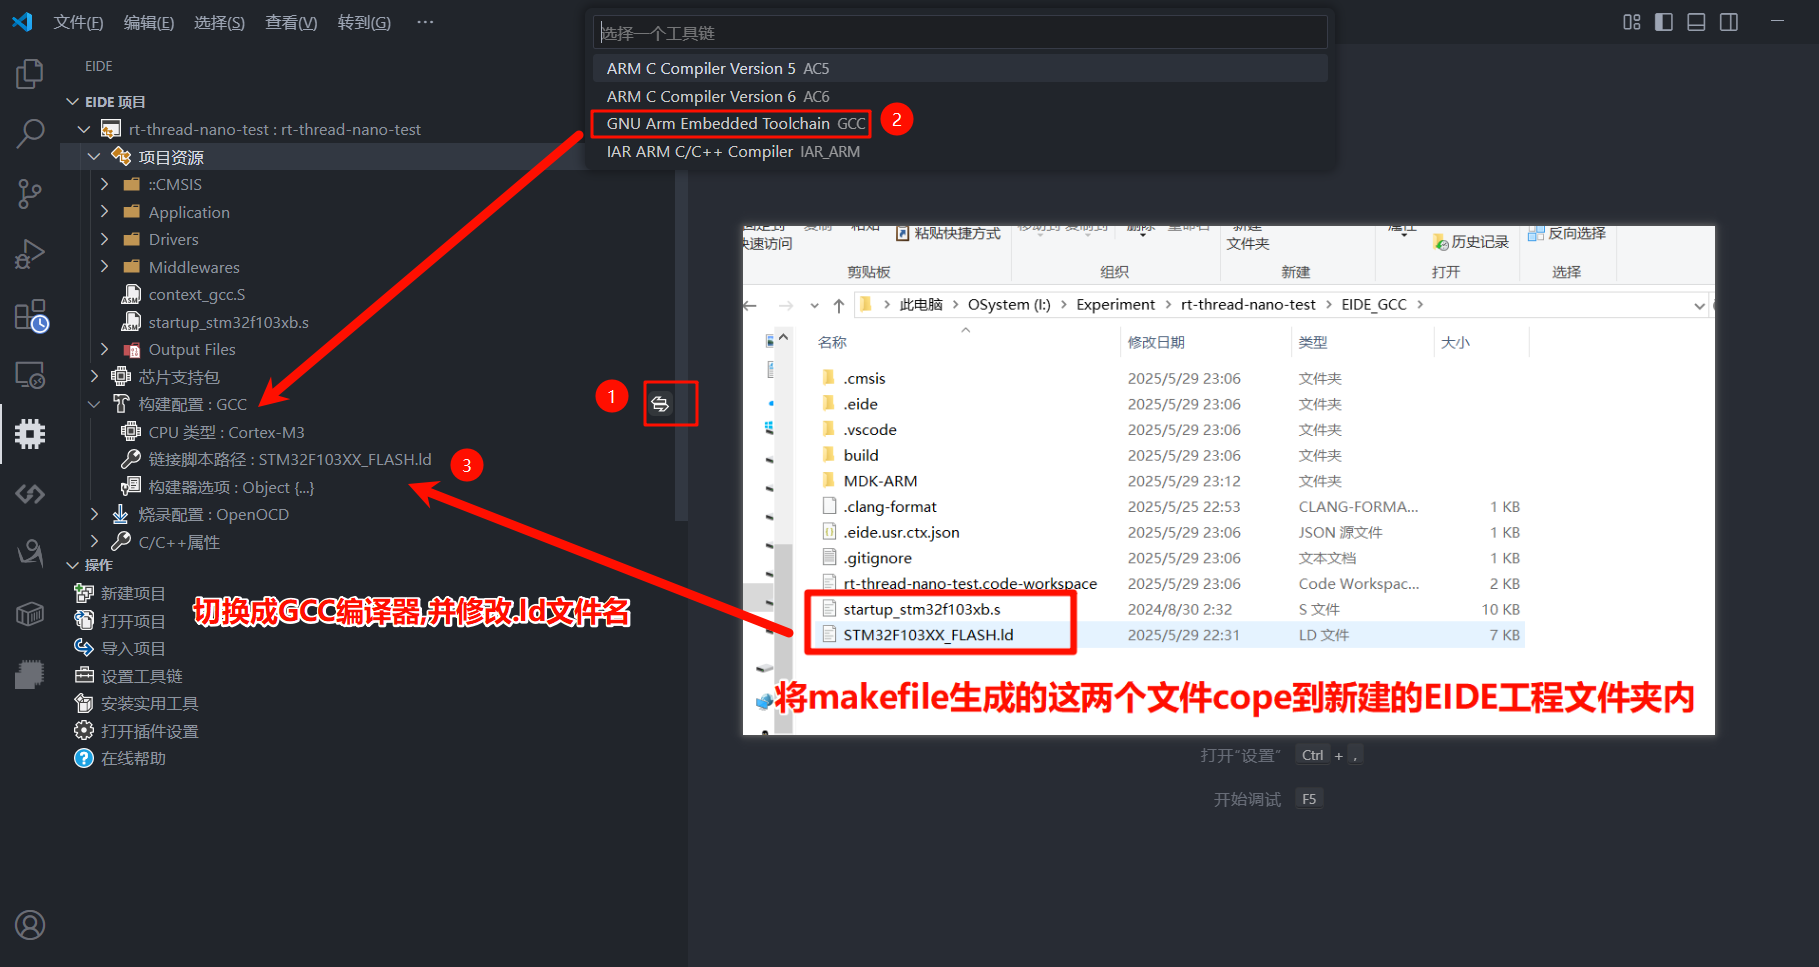Click the switch toolchain icon
Image resolution: width=1819 pixels, height=967 pixels.
pos(660,404)
